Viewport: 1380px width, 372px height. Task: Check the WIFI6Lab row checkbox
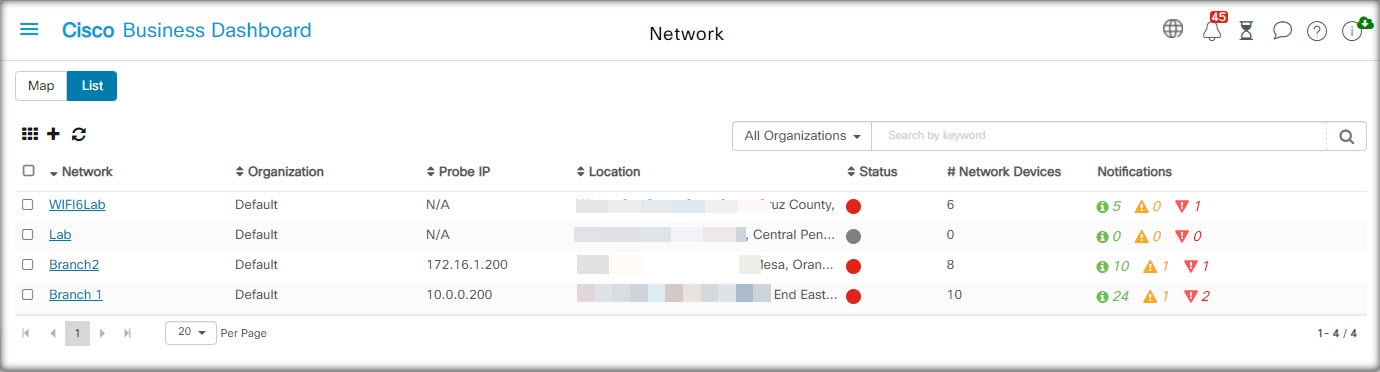(28, 205)
